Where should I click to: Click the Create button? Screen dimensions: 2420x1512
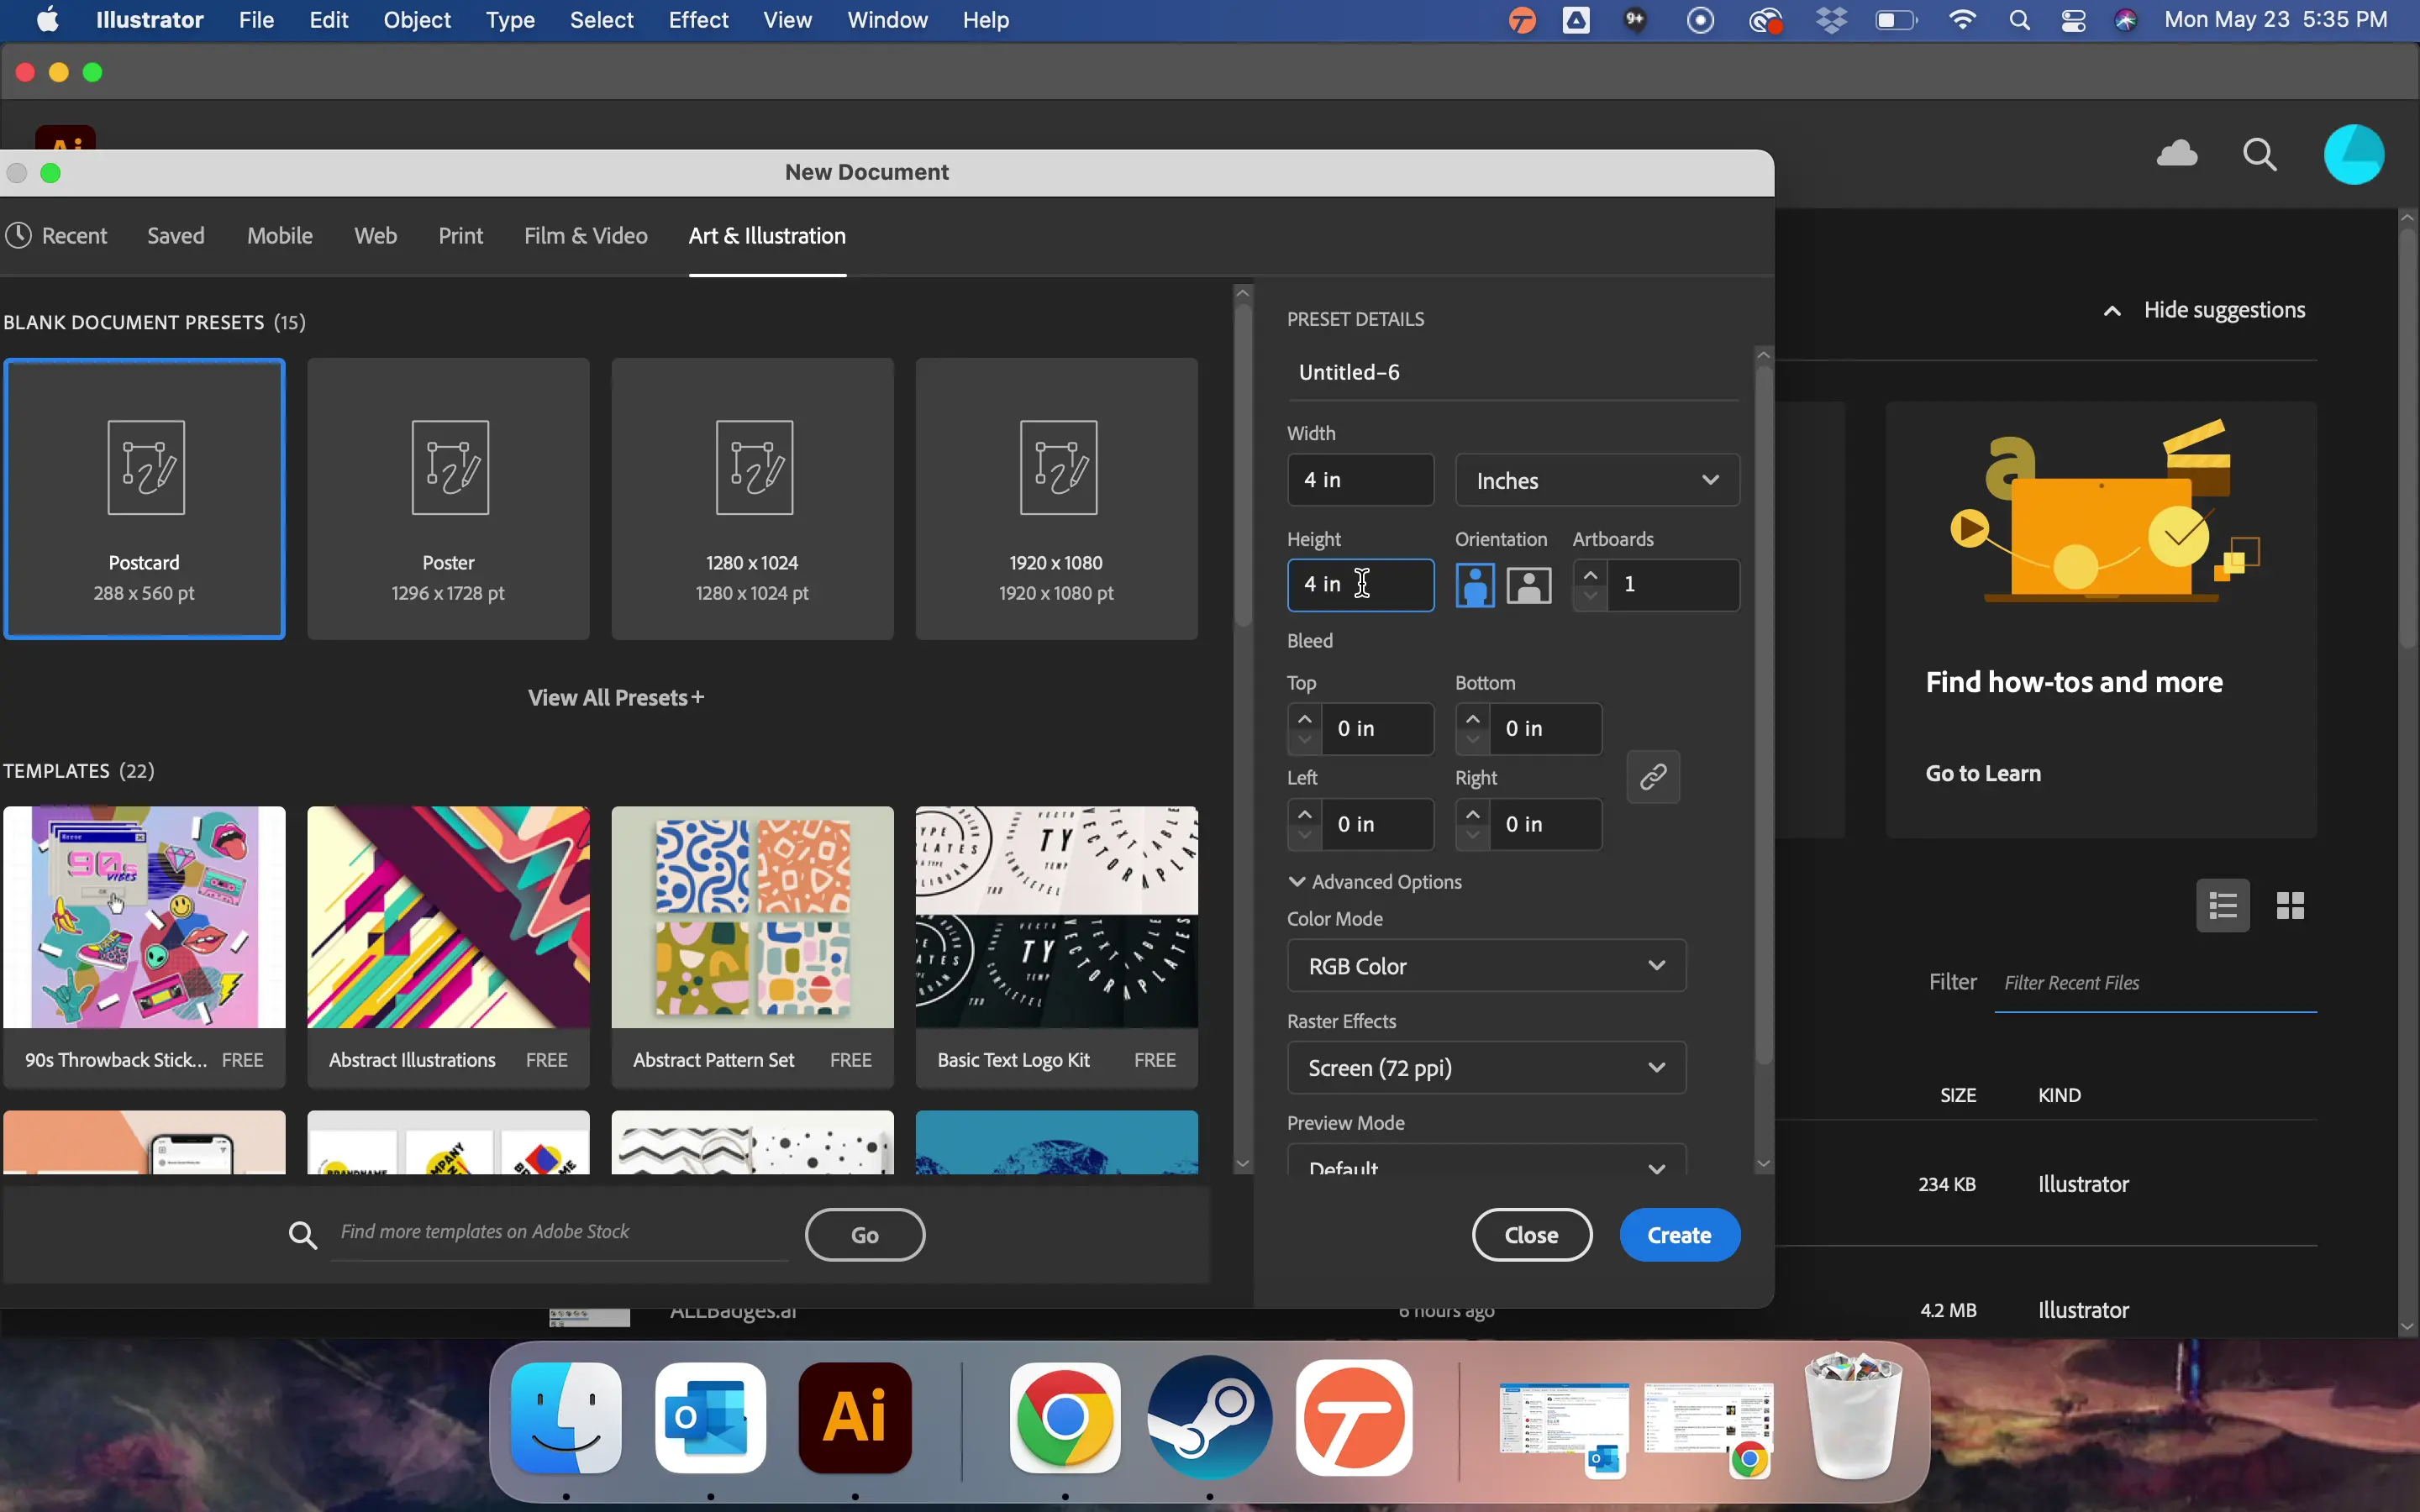1680,1235
